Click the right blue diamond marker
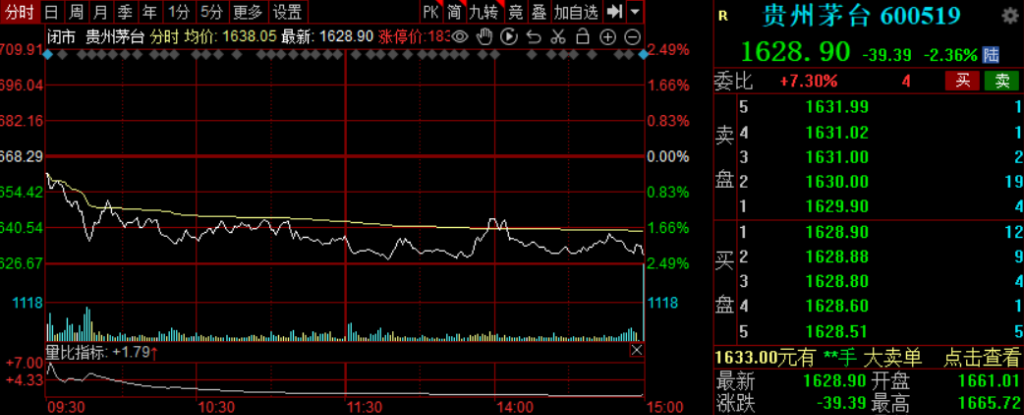Viewport: 1024px width, 415px height. click(643, 55)
